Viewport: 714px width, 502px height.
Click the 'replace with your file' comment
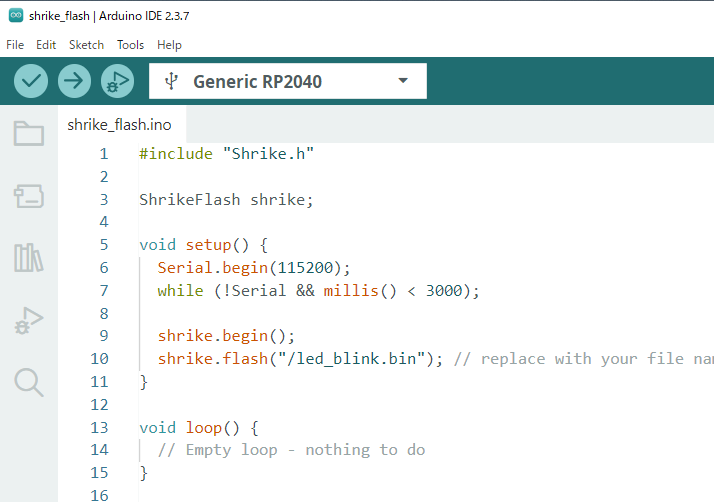click(582, 359)
